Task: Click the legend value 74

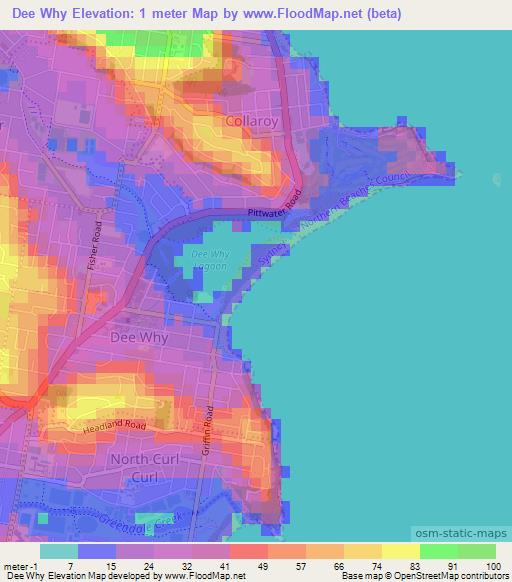Action: tap(377, 566)
